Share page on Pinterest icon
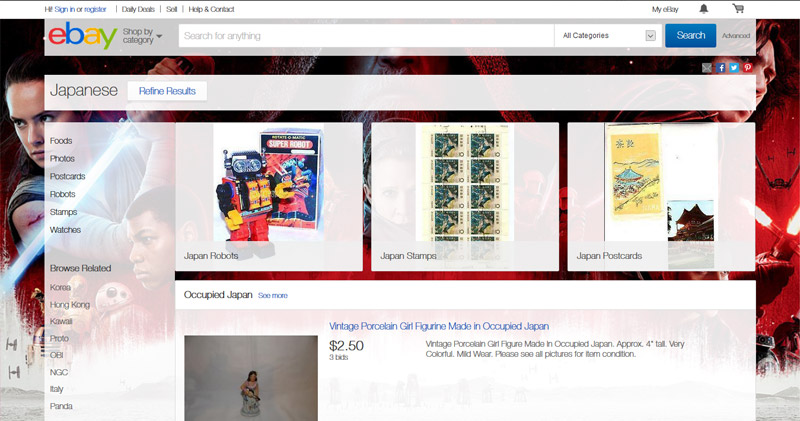The image size is (800, 421). point(747,68)
